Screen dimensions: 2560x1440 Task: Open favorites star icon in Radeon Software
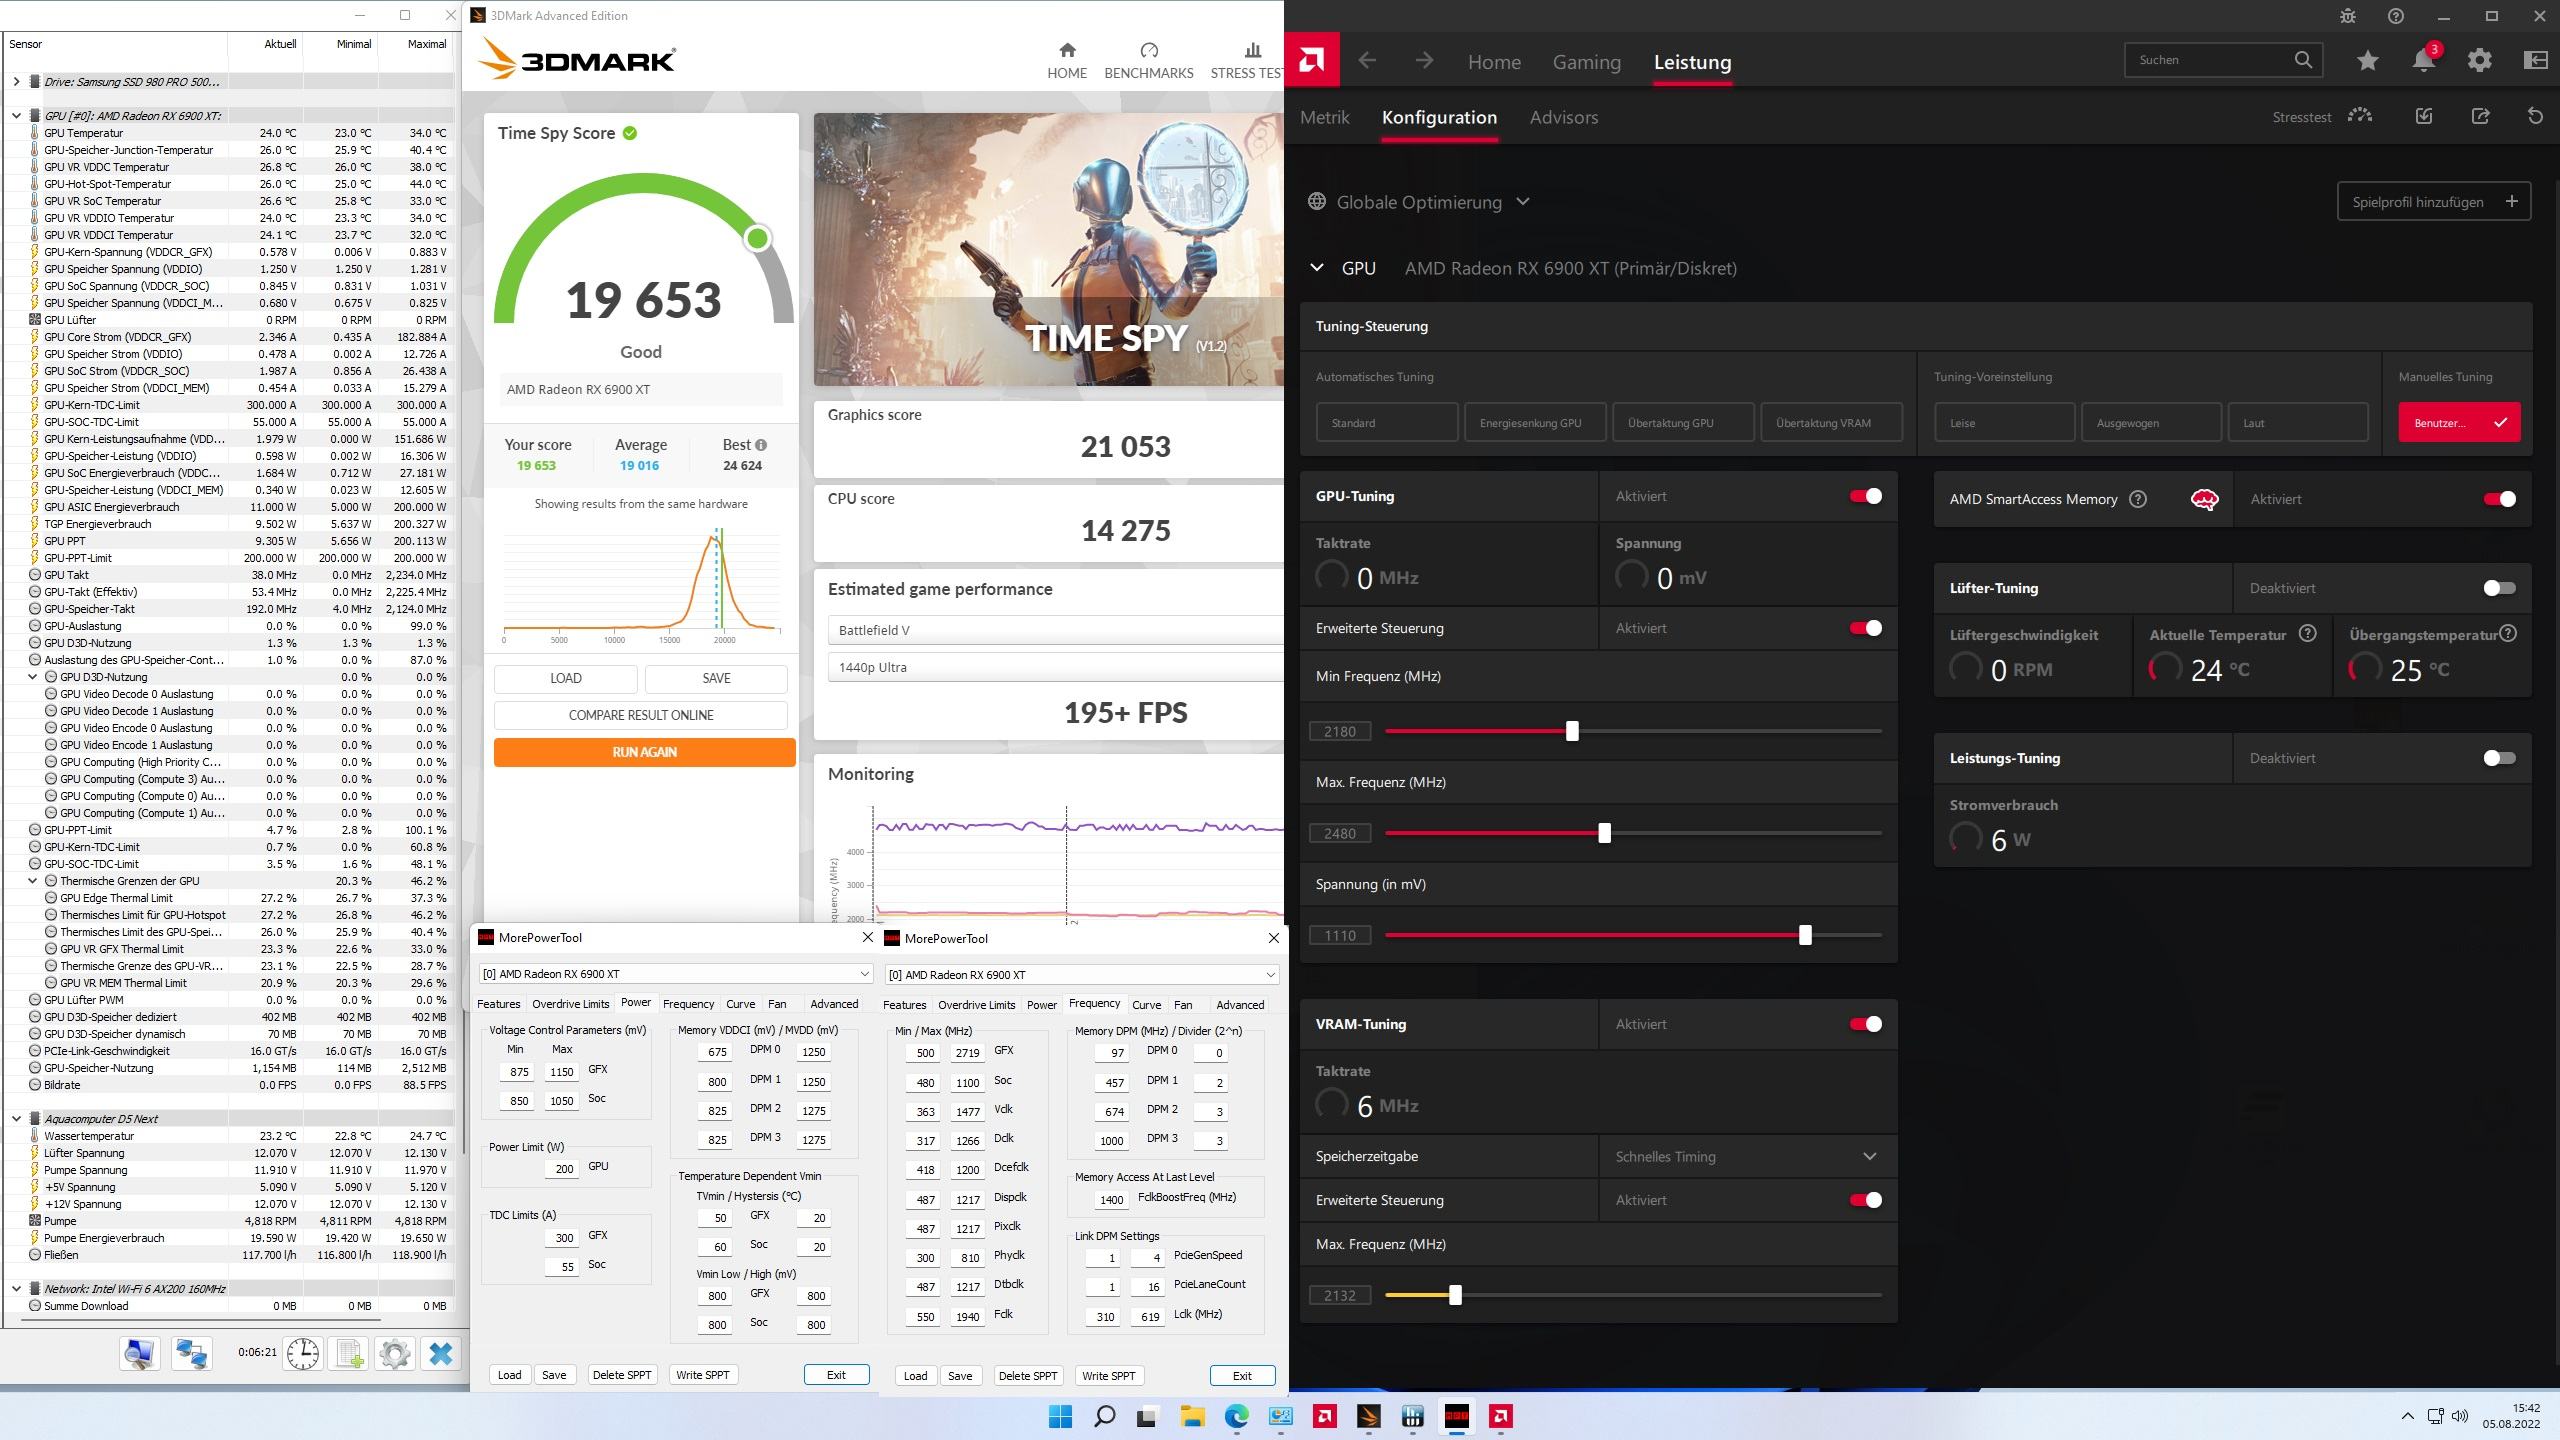2367,61
